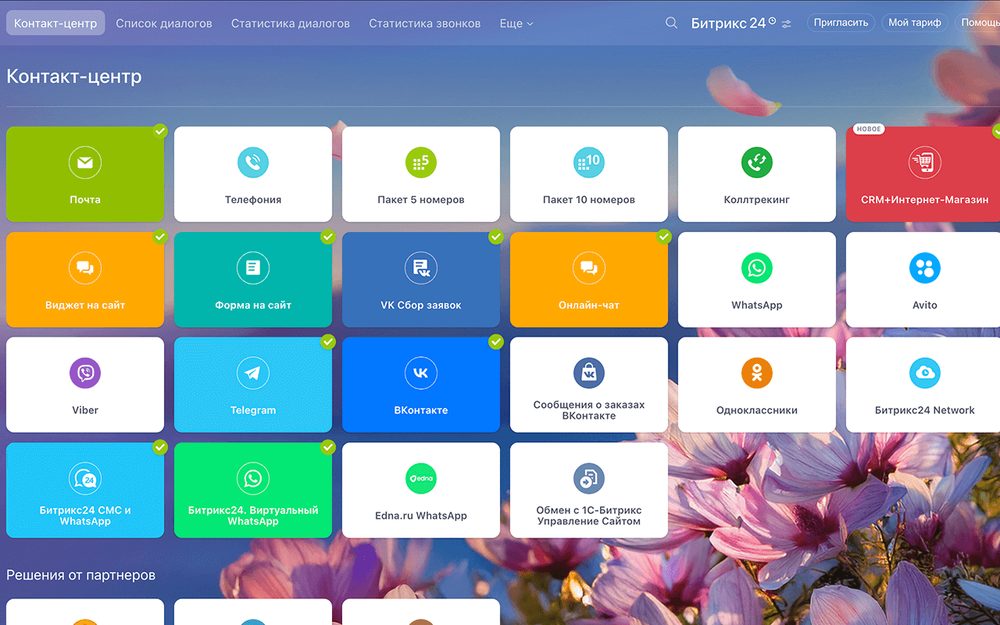Open the Статистика звонков tab
Screen dimensions: 1000x625
click(x=425, y=24)
